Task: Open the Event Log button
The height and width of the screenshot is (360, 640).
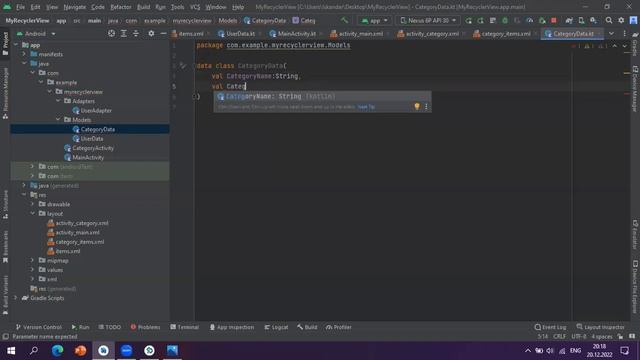Action: click(x=550, y=327)
